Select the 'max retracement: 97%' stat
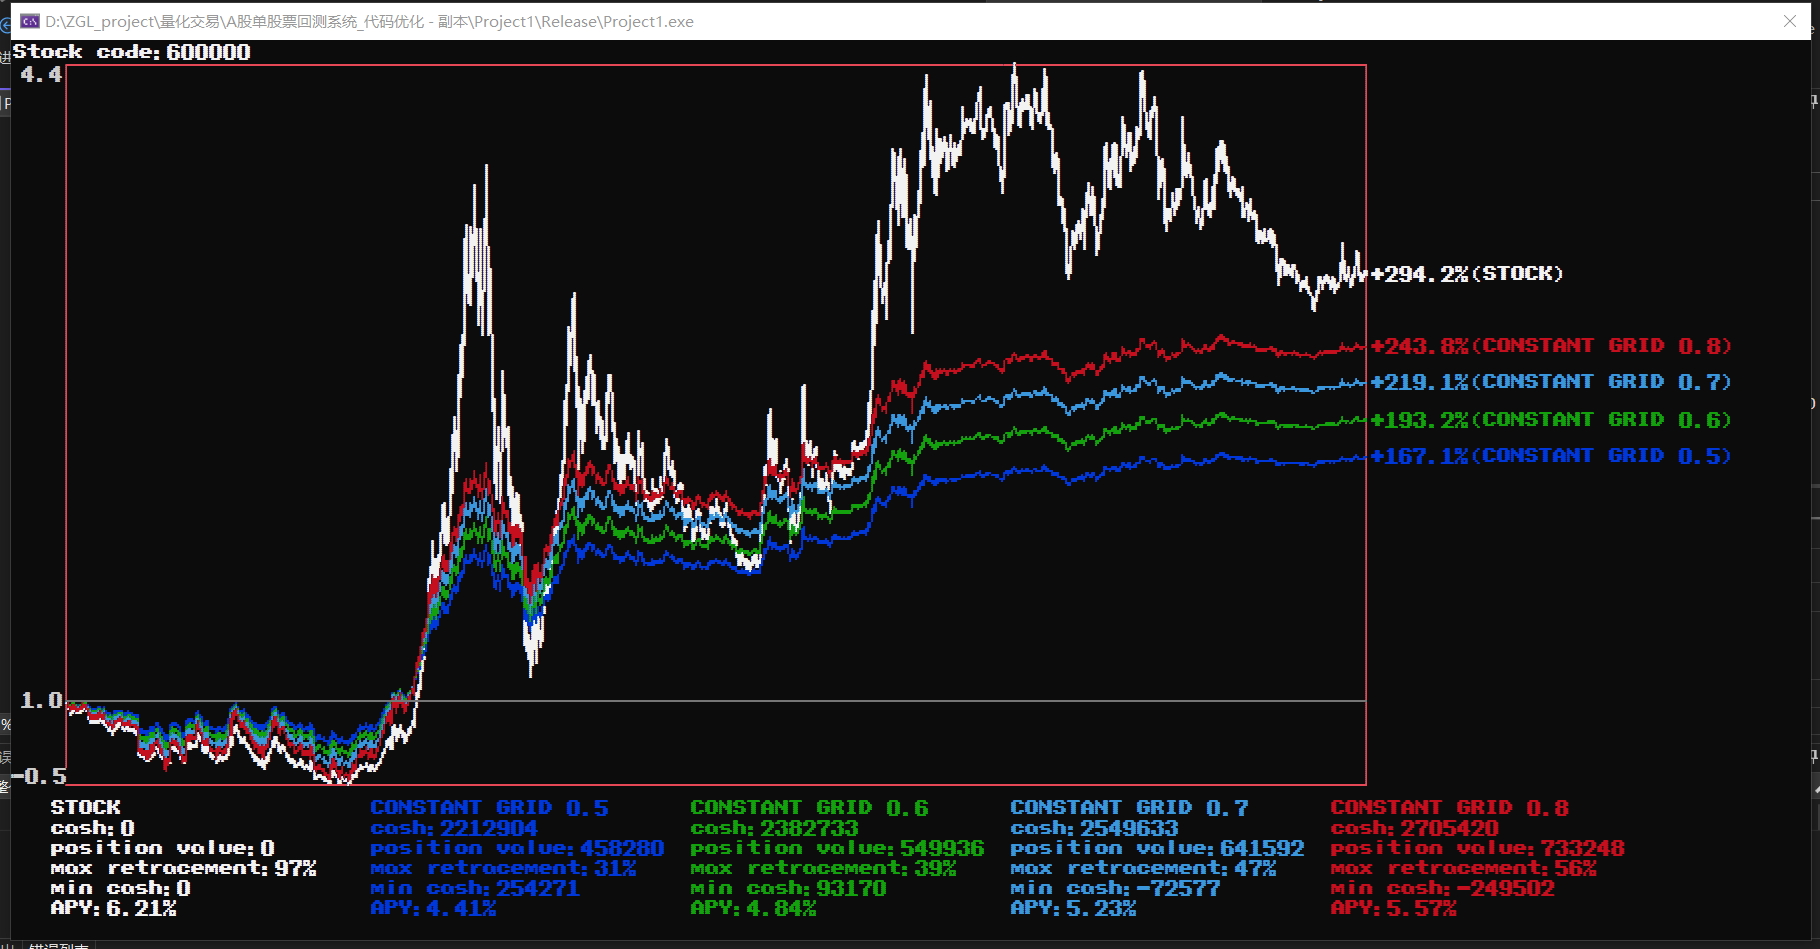The image size is (1820, 949). (x=183, y=868)
